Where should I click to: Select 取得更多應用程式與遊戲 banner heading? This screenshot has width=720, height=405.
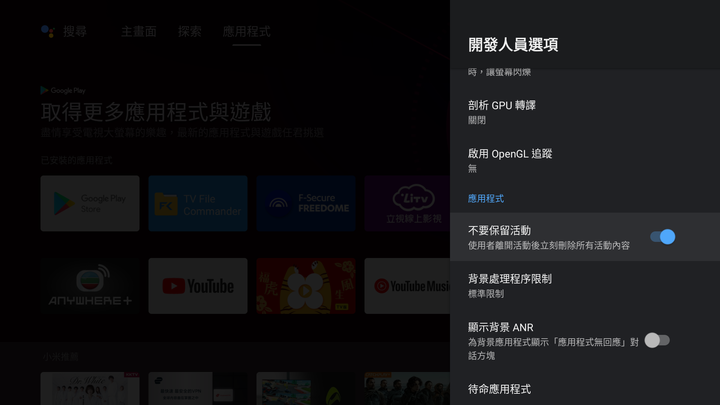tap(156, 112)
